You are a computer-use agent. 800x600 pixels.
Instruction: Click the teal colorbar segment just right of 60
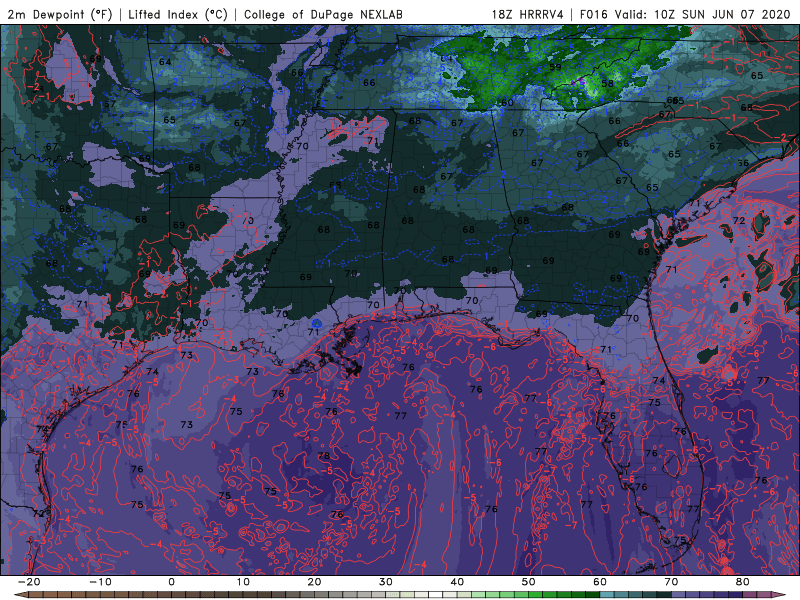[x=607, y=595]
